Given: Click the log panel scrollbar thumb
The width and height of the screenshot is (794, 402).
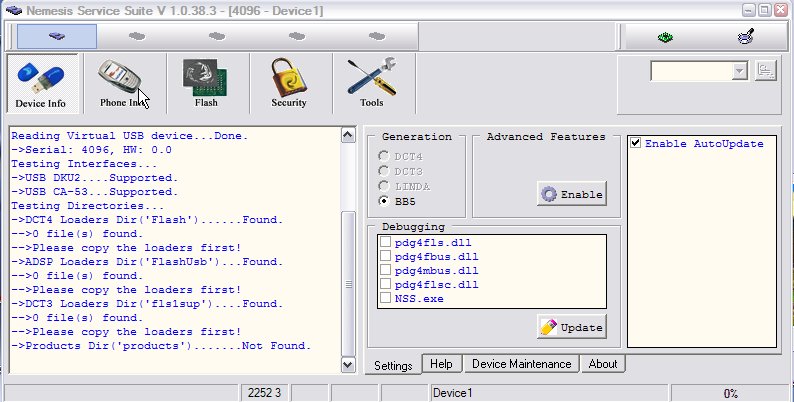Looking at the screenshot, I should (348, 284).
